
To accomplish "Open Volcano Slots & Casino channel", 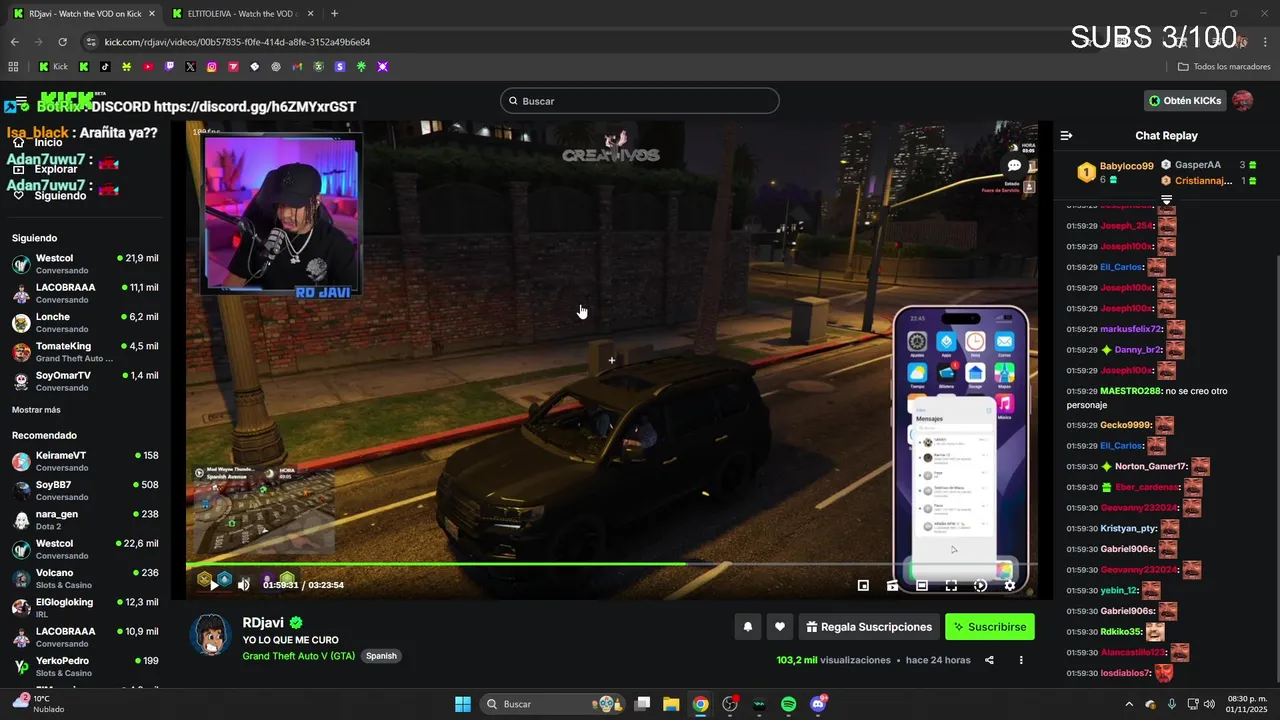I will (x=85, y=579).
